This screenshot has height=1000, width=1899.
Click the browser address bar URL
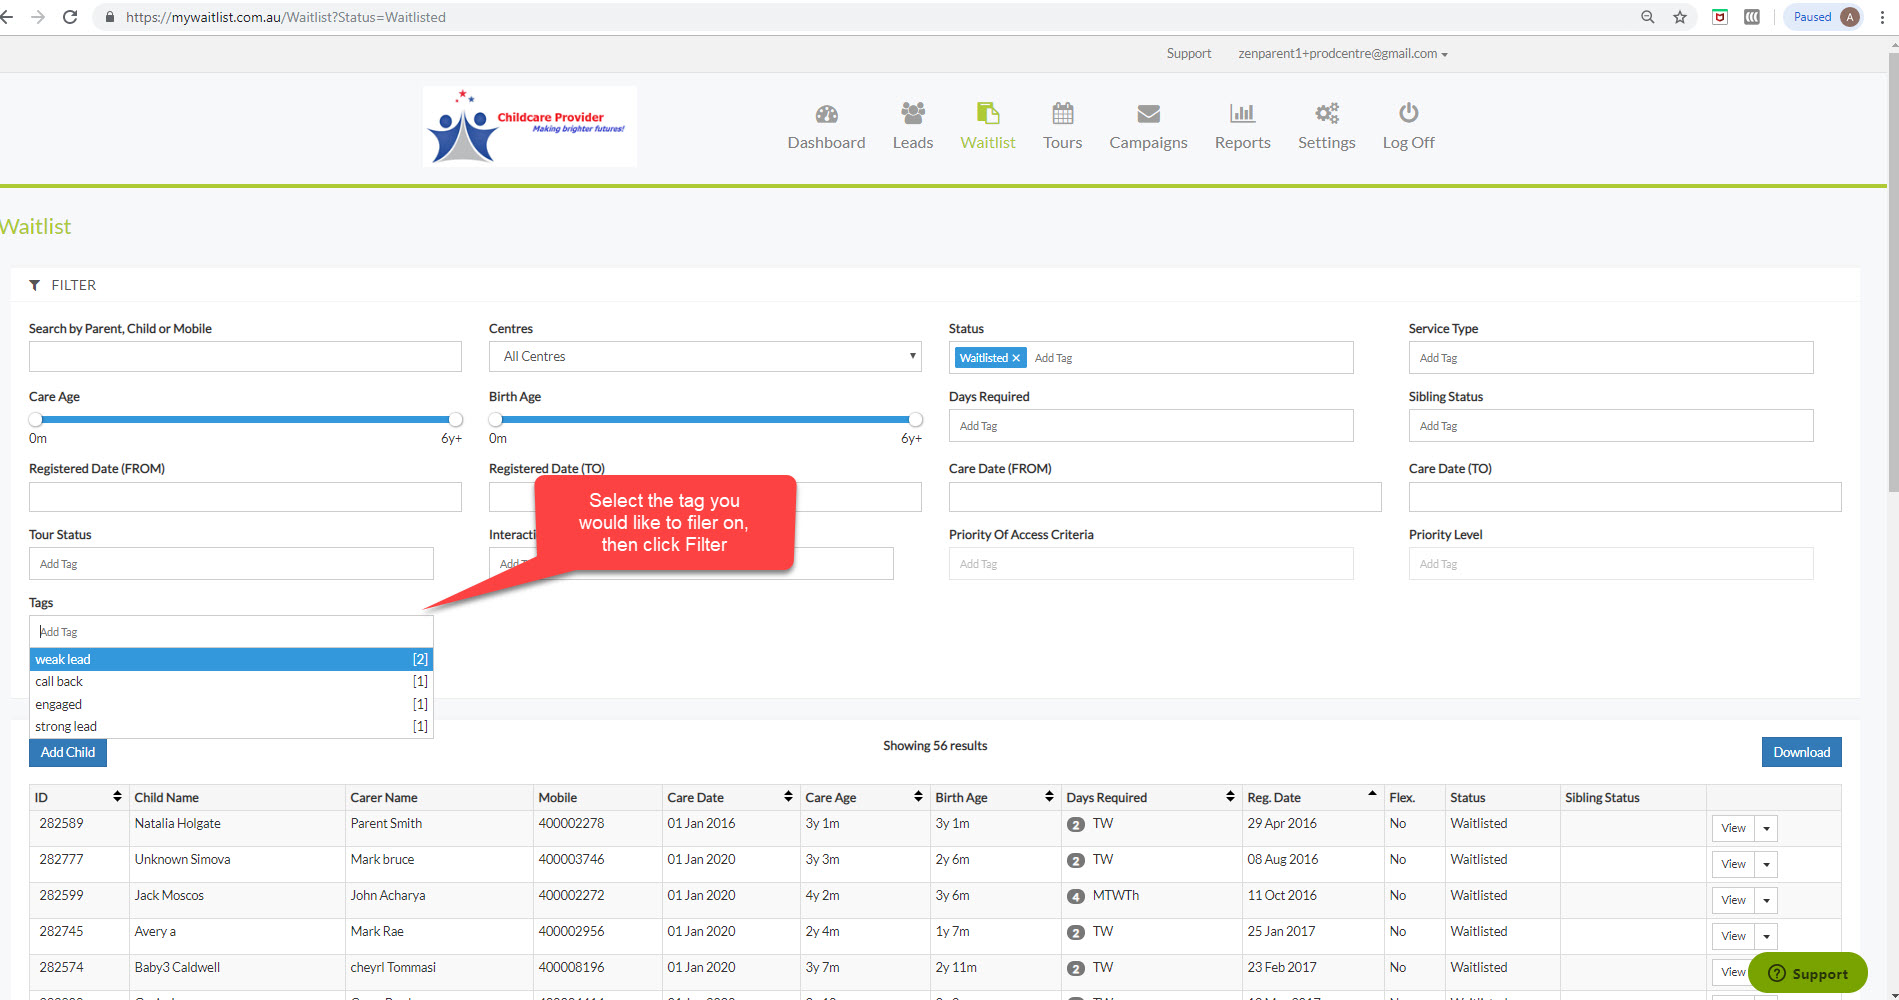[286, 17]
